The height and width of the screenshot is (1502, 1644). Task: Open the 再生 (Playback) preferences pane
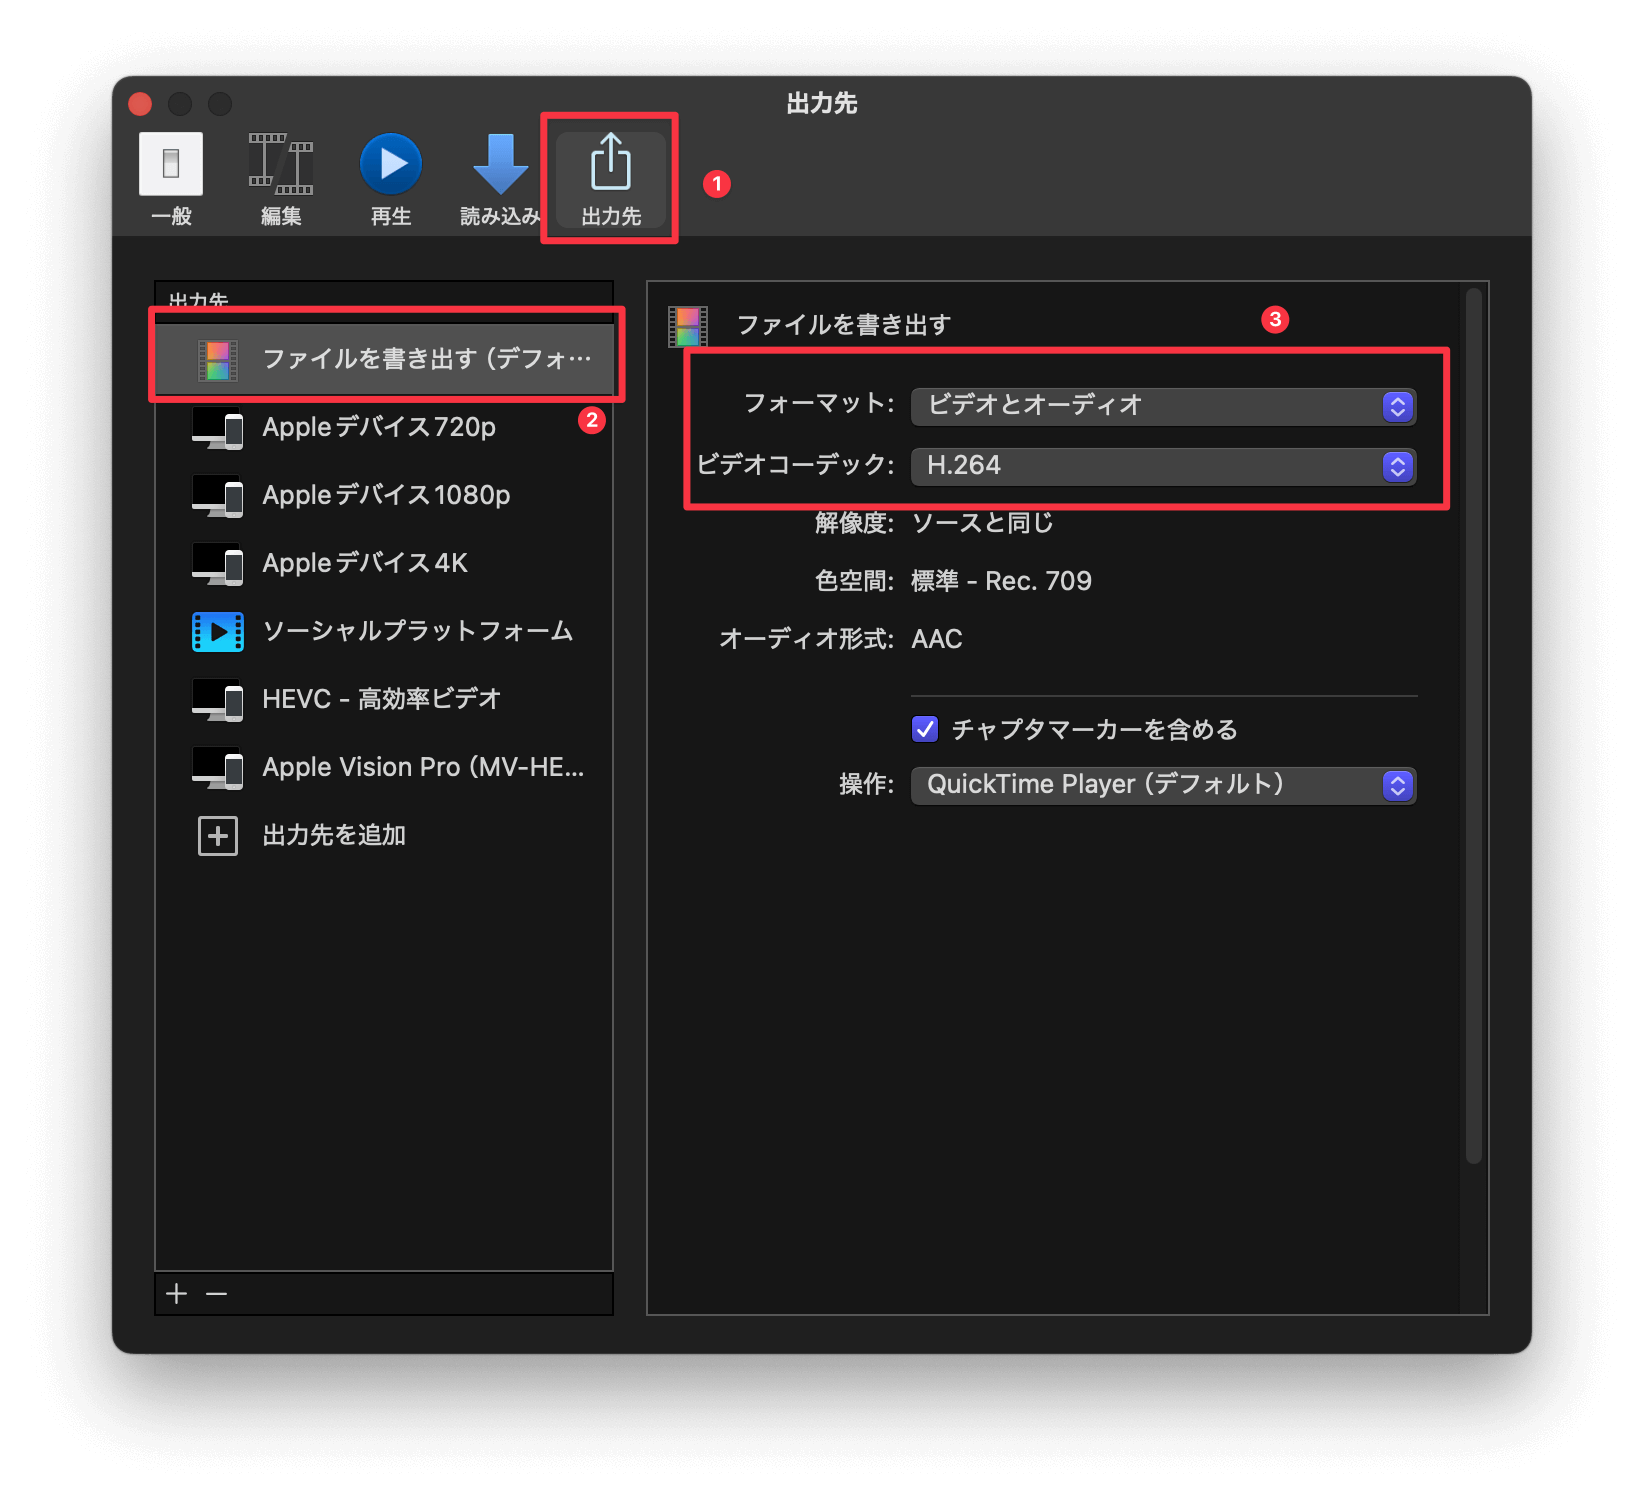391,180
